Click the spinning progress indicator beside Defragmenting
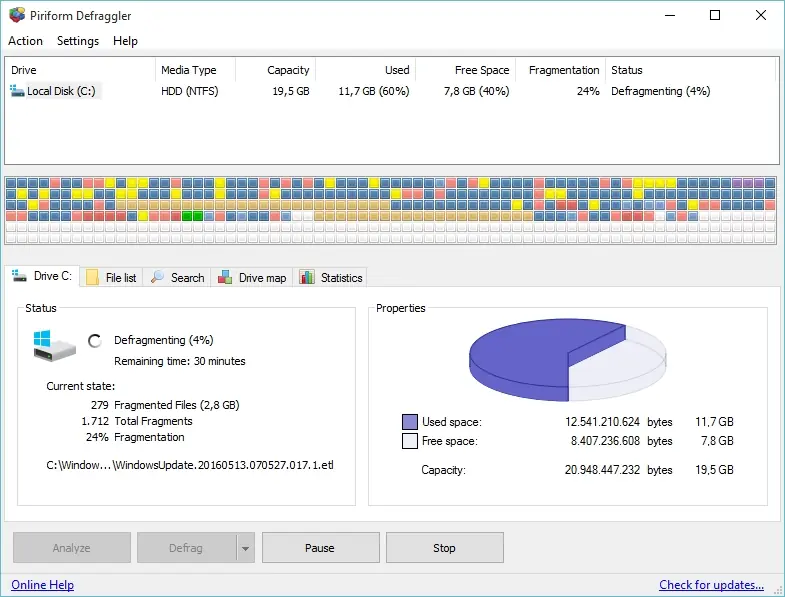Viewport: 785px width, 597px height. tap(95, 341)
